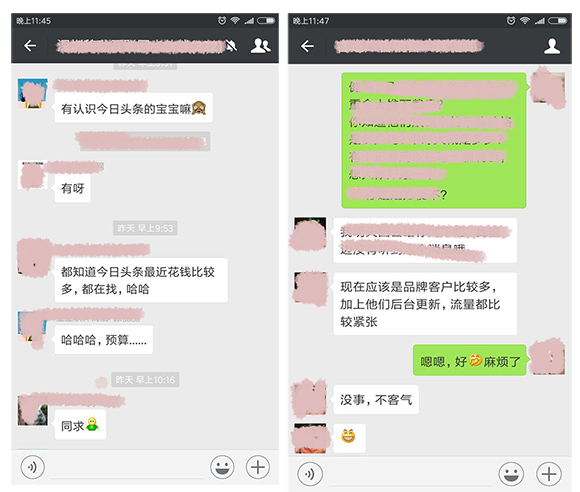Tap the muted notification bell icon
The width and height of the screenshot is (580, 492).
pyautogui.click(x=232, y=46)
